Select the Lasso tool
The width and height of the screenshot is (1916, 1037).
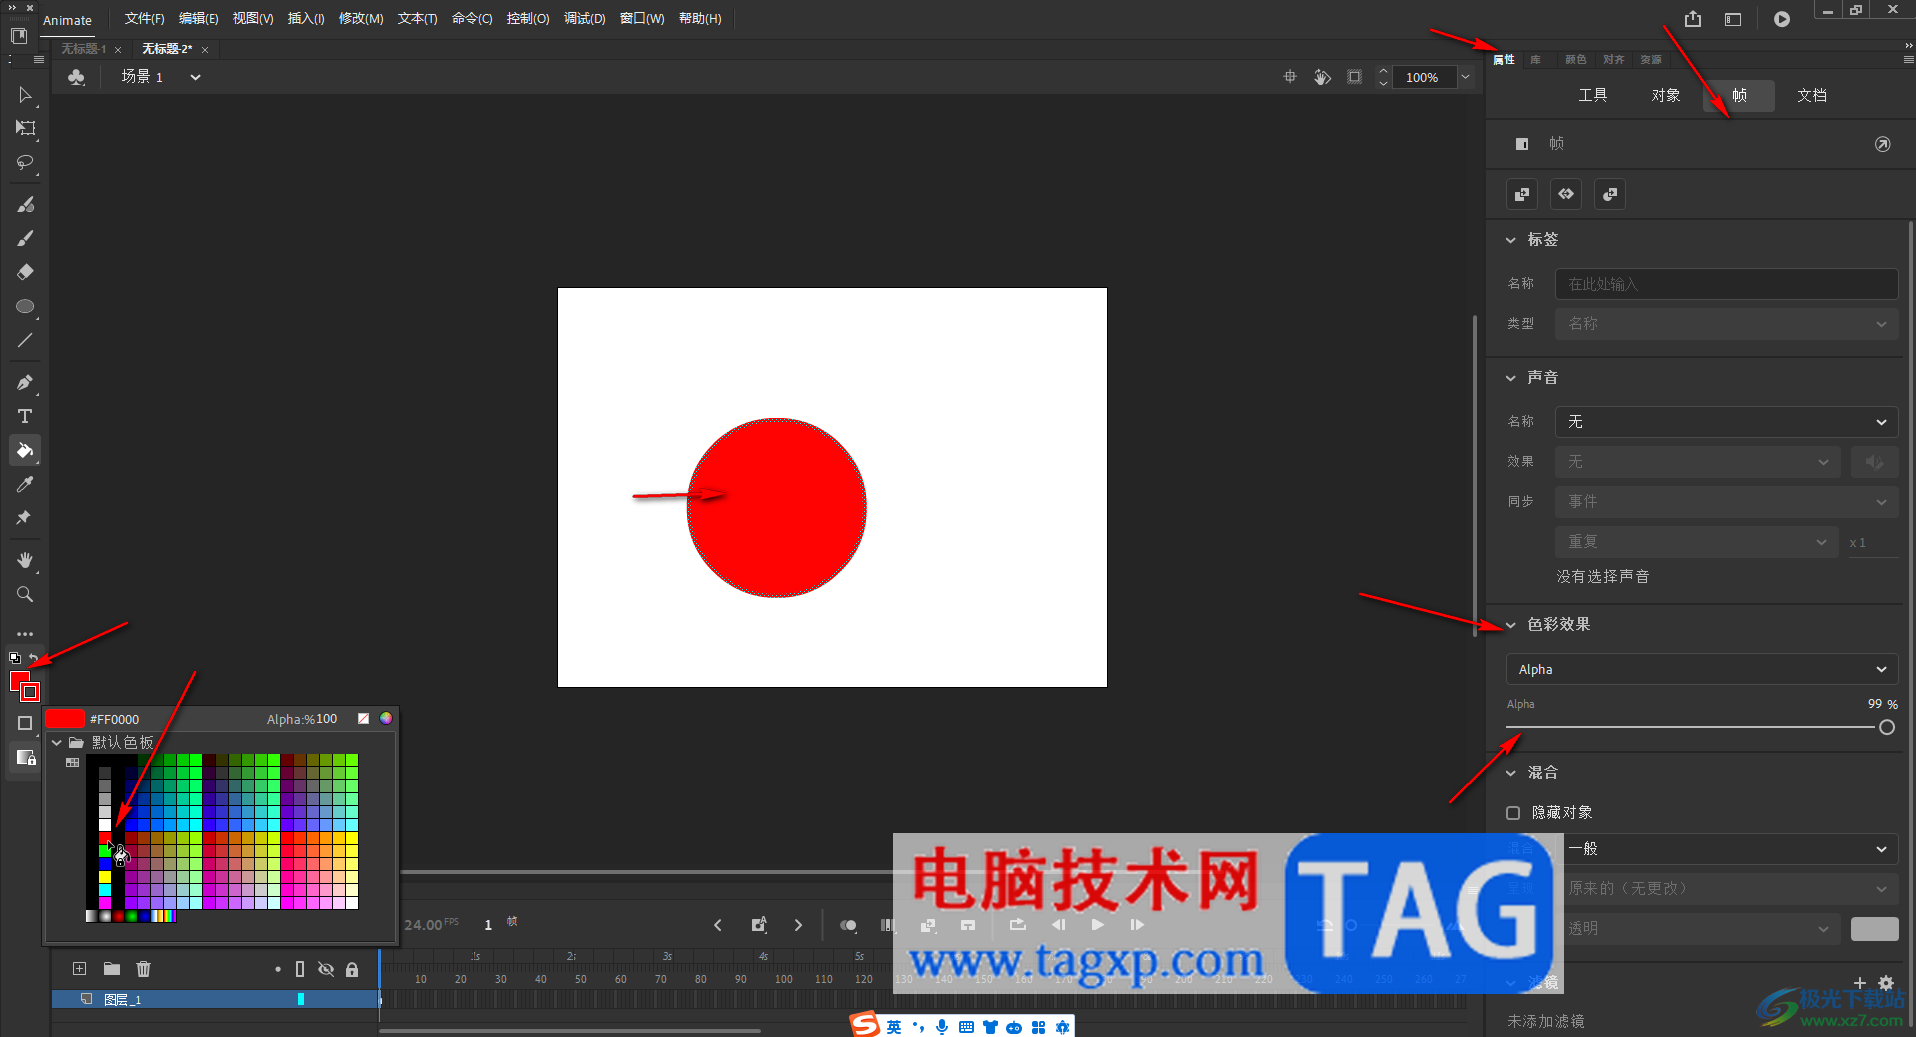(x=25, y=162)
